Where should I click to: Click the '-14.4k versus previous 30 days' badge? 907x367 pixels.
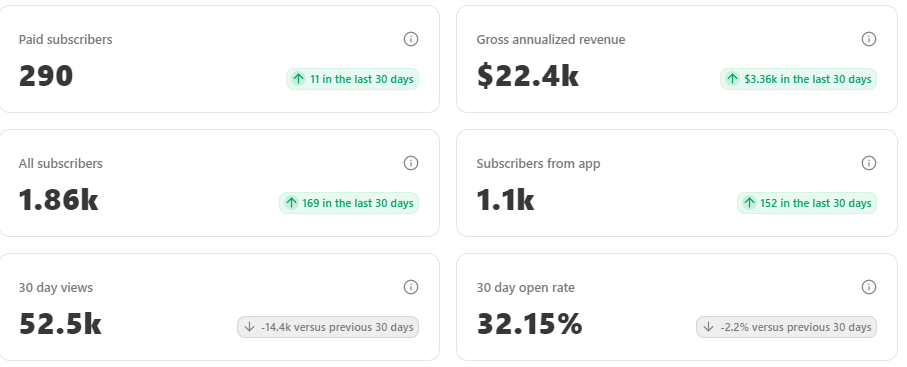coord(328,327)
